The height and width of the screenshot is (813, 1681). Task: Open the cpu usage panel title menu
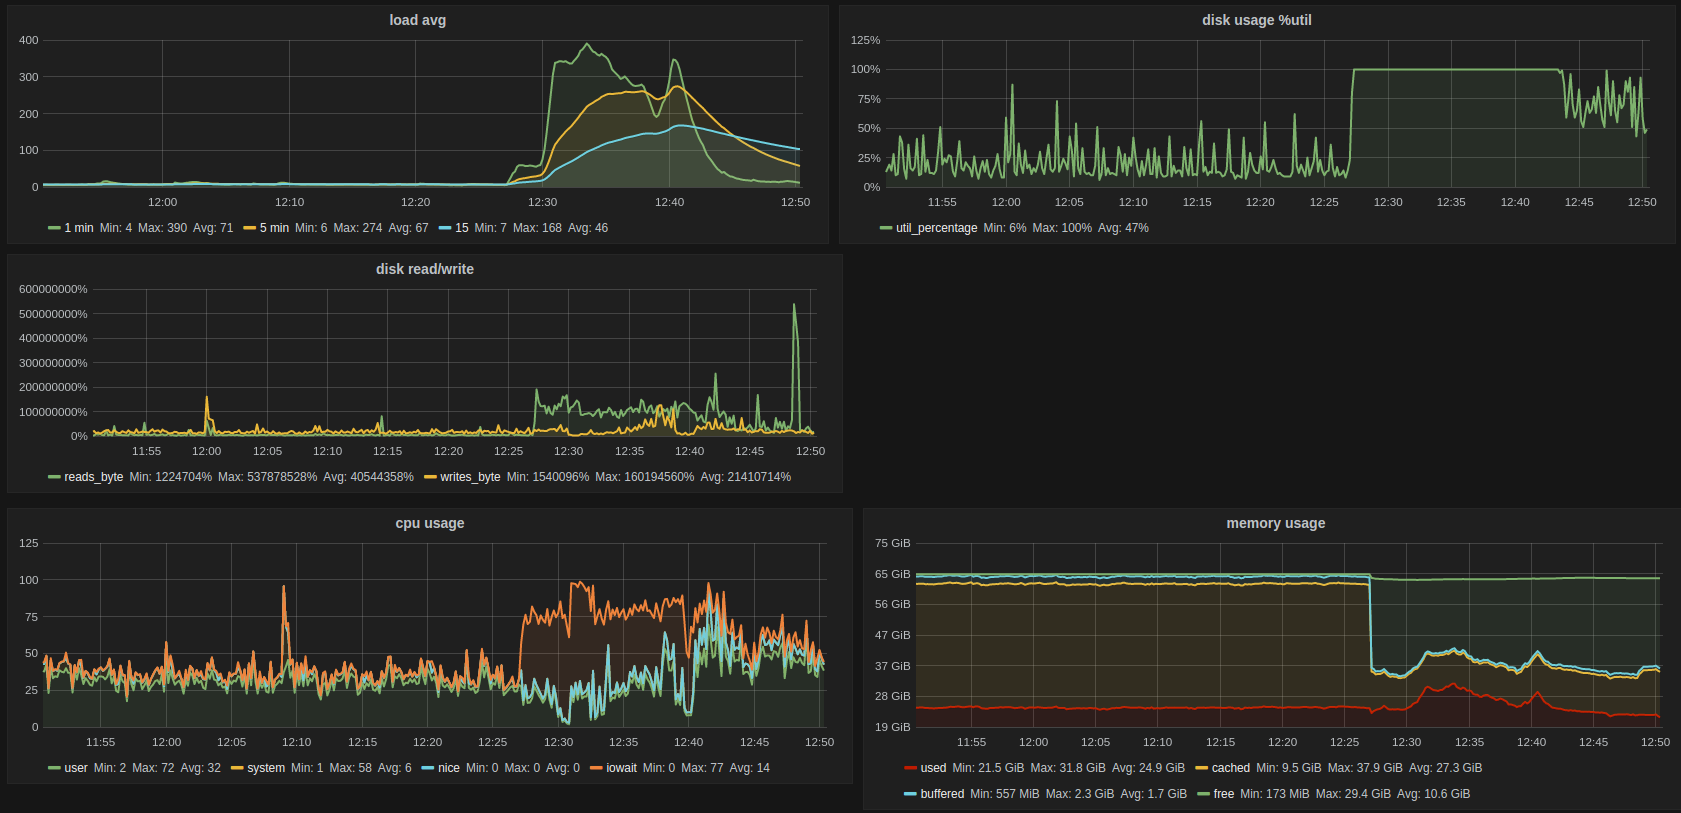429,523
